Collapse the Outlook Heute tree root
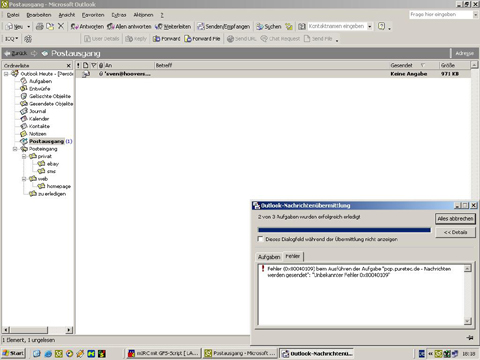480x360 pixels. (x=6, y=74)
